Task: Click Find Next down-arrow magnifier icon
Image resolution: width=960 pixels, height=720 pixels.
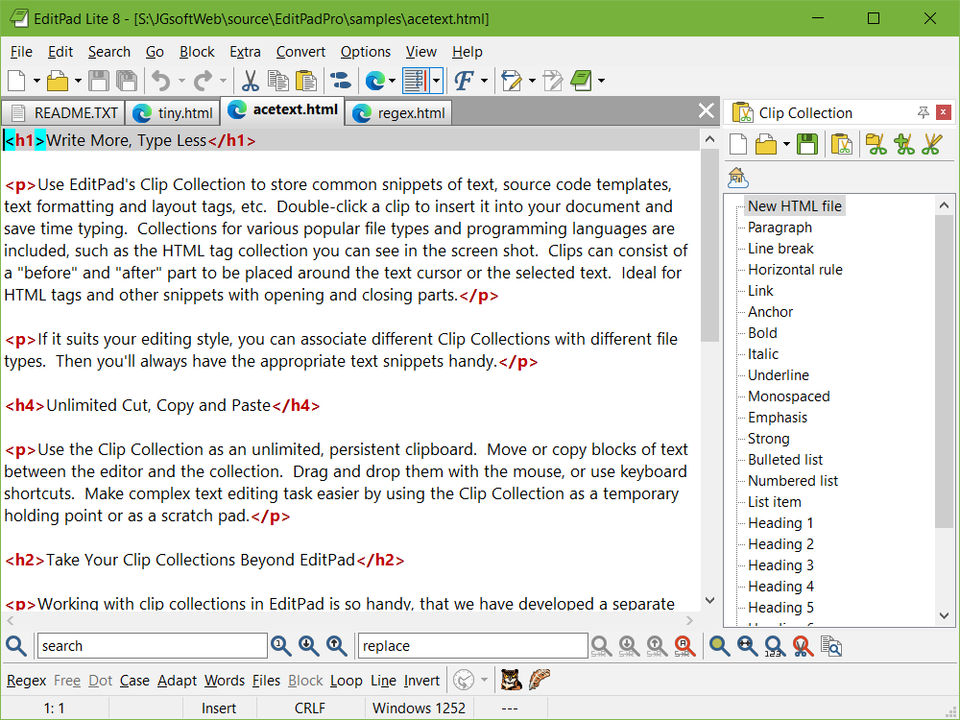Action: pos(309,645)
